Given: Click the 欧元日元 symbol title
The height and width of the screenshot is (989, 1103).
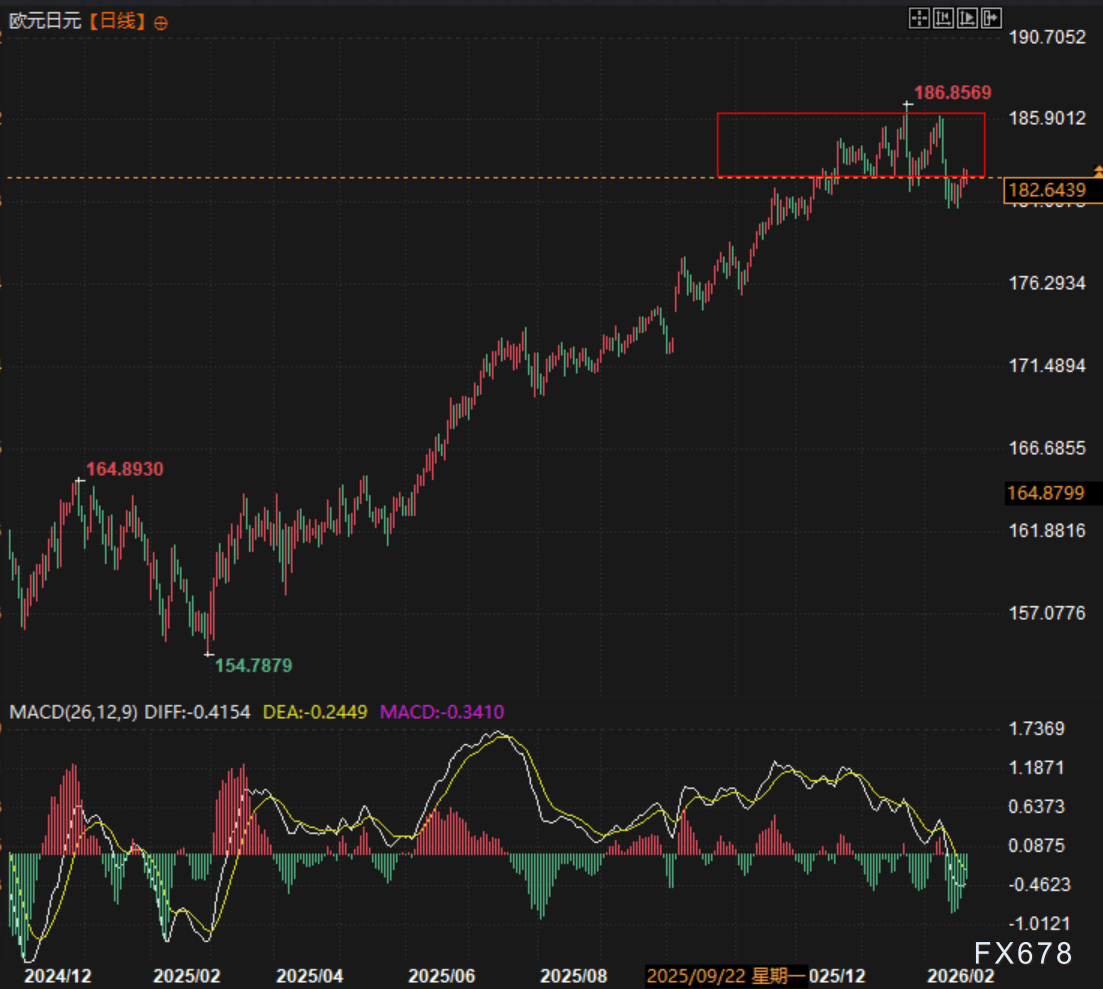Looking at the screenshot, I should click(x=42, y=21).
